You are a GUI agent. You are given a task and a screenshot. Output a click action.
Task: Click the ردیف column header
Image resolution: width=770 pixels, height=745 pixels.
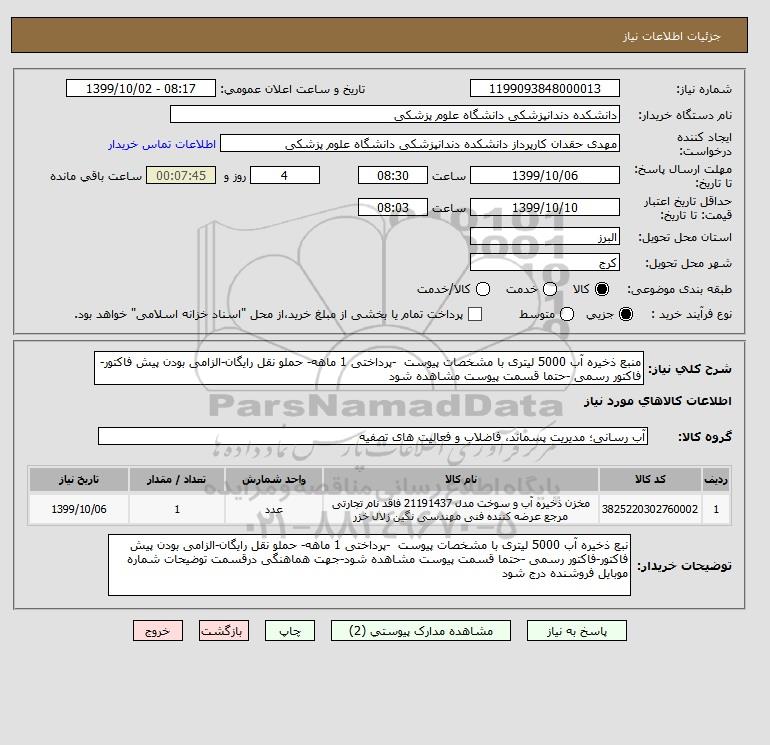716,479
